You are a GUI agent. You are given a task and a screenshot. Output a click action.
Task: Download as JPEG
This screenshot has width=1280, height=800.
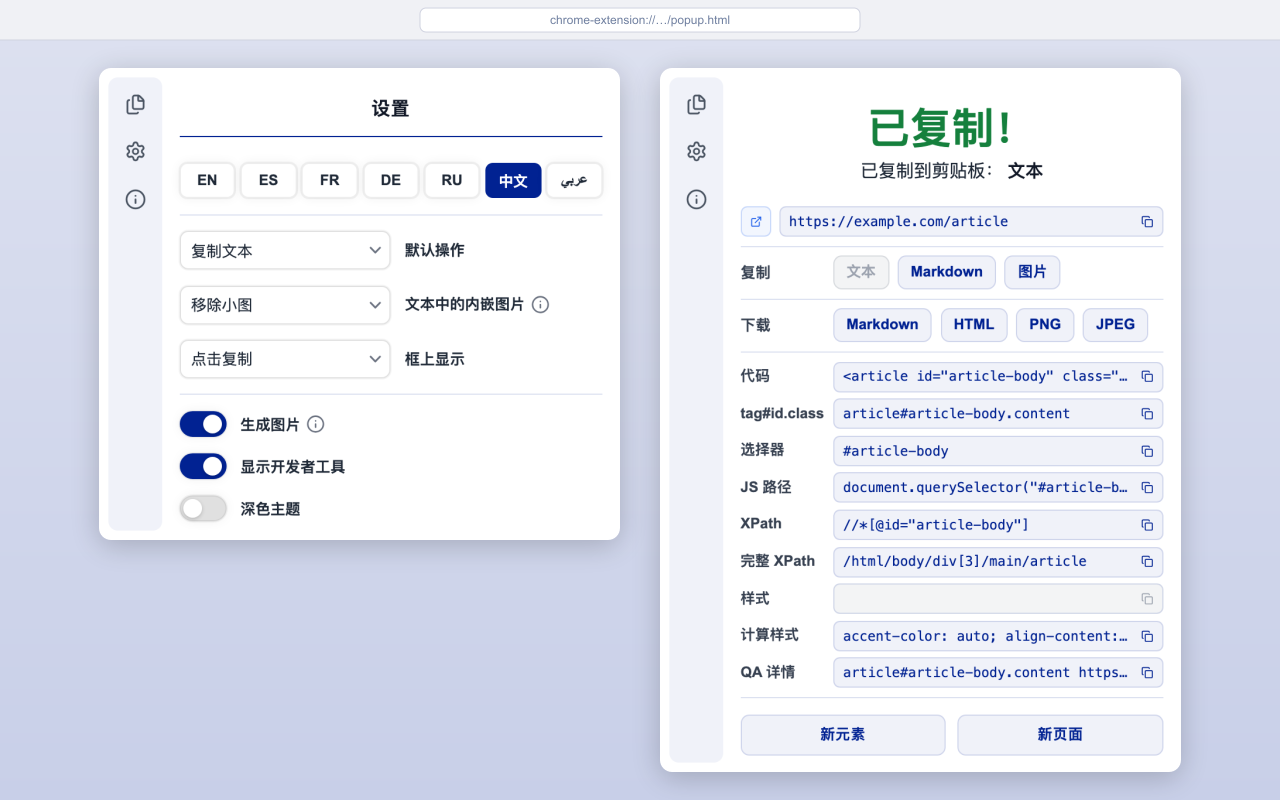pos(1115,325)
